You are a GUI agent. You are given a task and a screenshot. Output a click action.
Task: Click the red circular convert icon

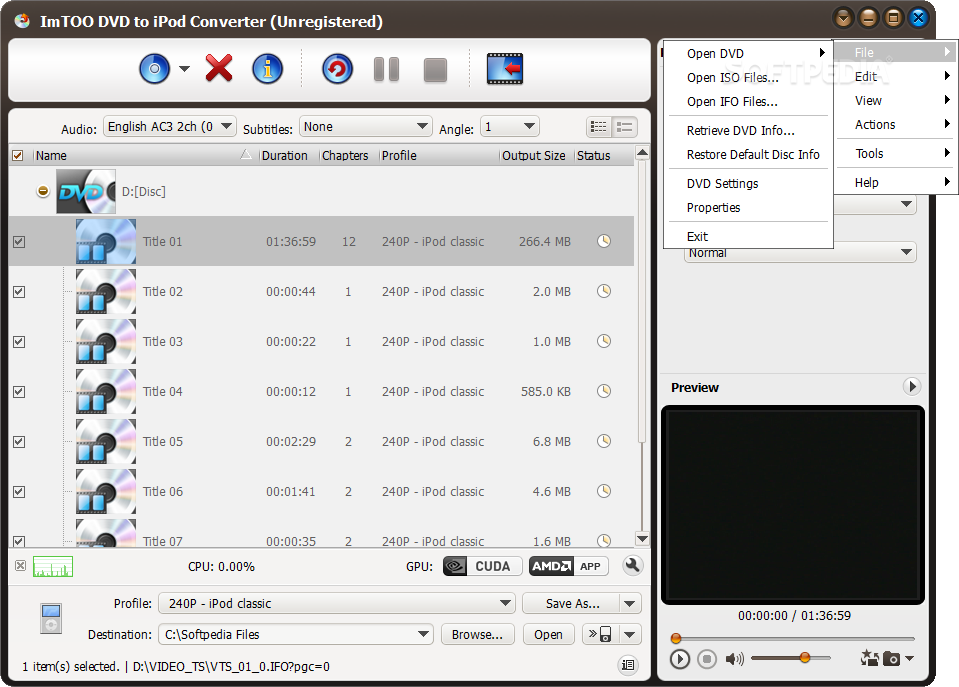pos(338,69)
